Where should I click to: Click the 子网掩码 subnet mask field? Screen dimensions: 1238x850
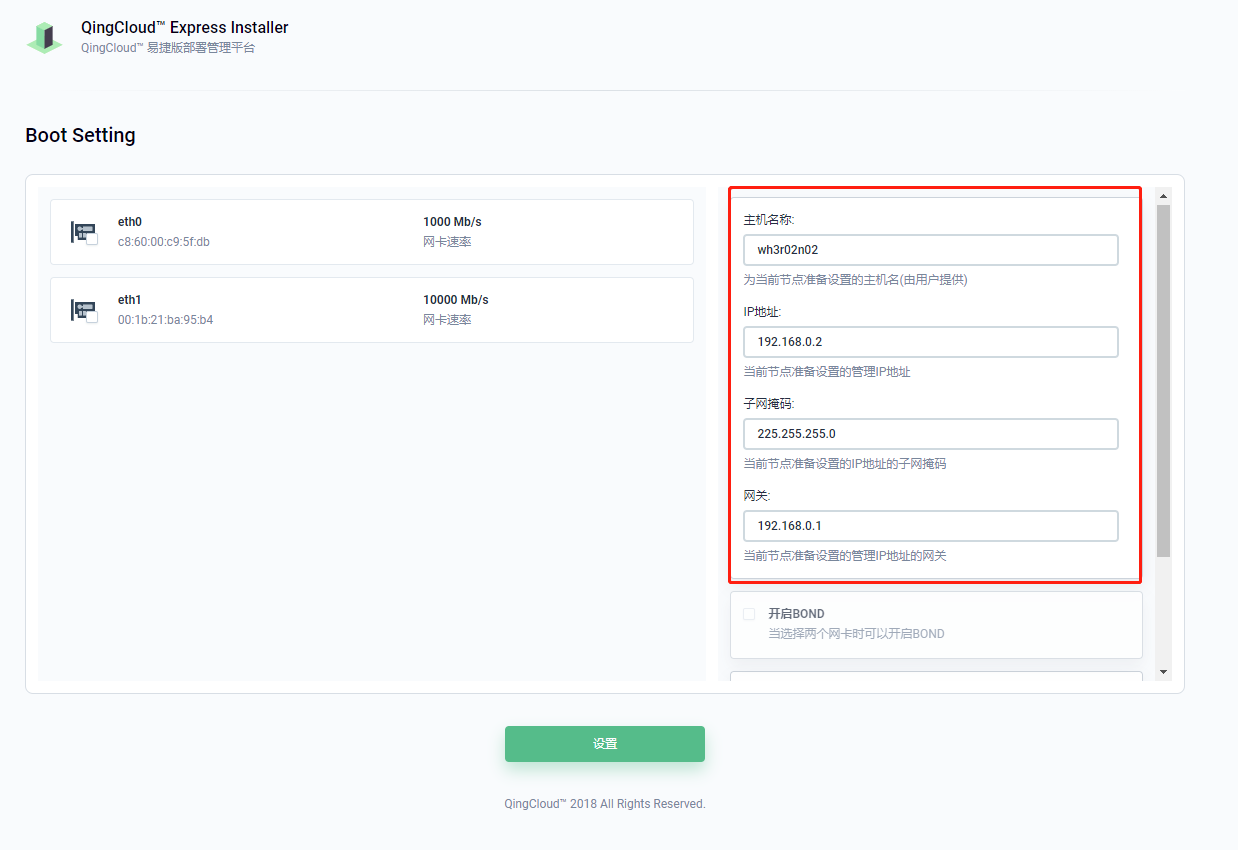(x=930, y=434)
